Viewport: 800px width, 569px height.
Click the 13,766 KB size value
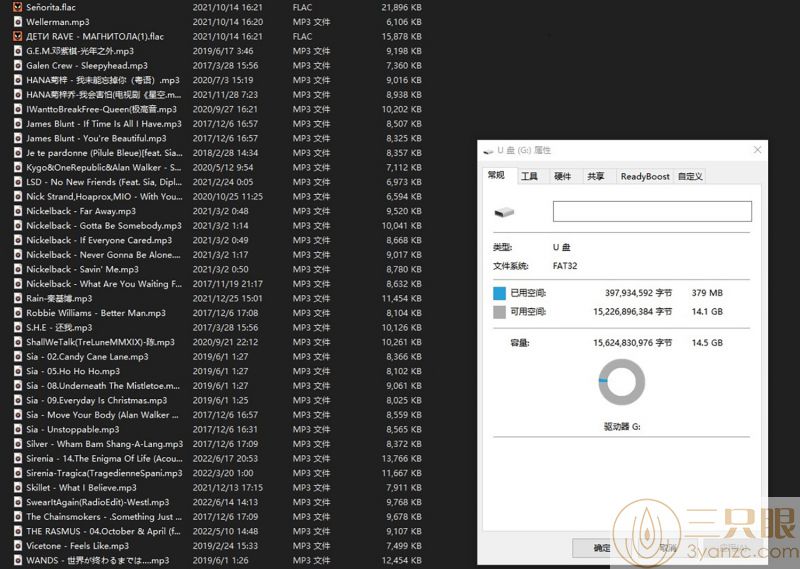pyautogui.click(x=401, y=458)
